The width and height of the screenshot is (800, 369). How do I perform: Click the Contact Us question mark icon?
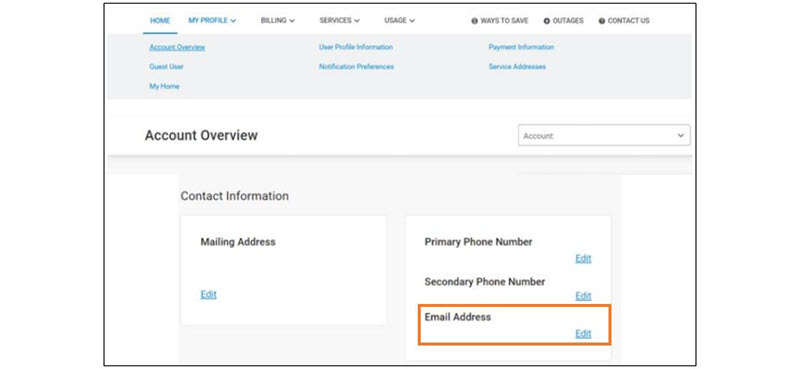602,21
